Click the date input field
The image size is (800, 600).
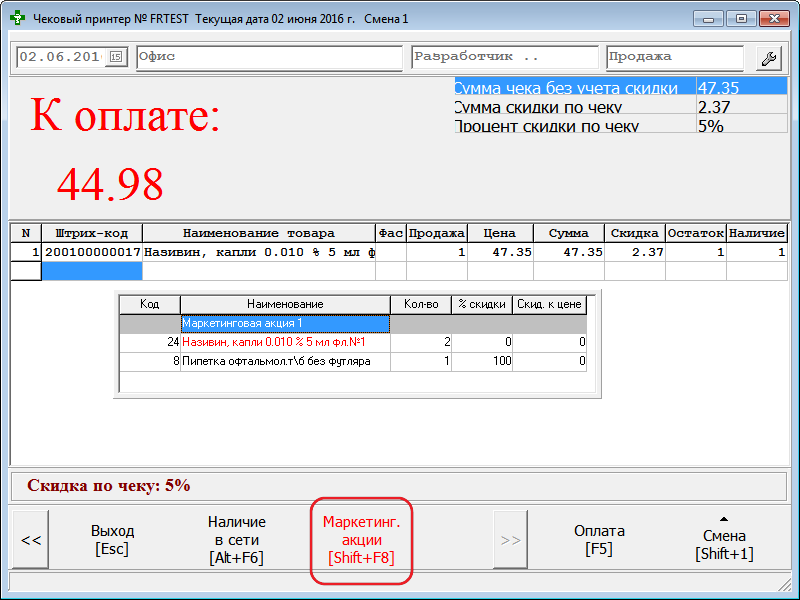pyautogui.click(x=60, y=58)
